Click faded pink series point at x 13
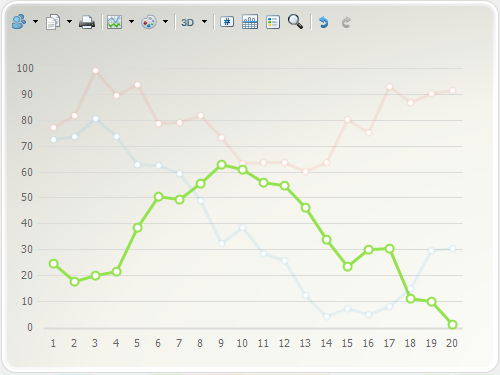This screenshot has width=500, height=375. pyautogui.click(x=305, y=172)
